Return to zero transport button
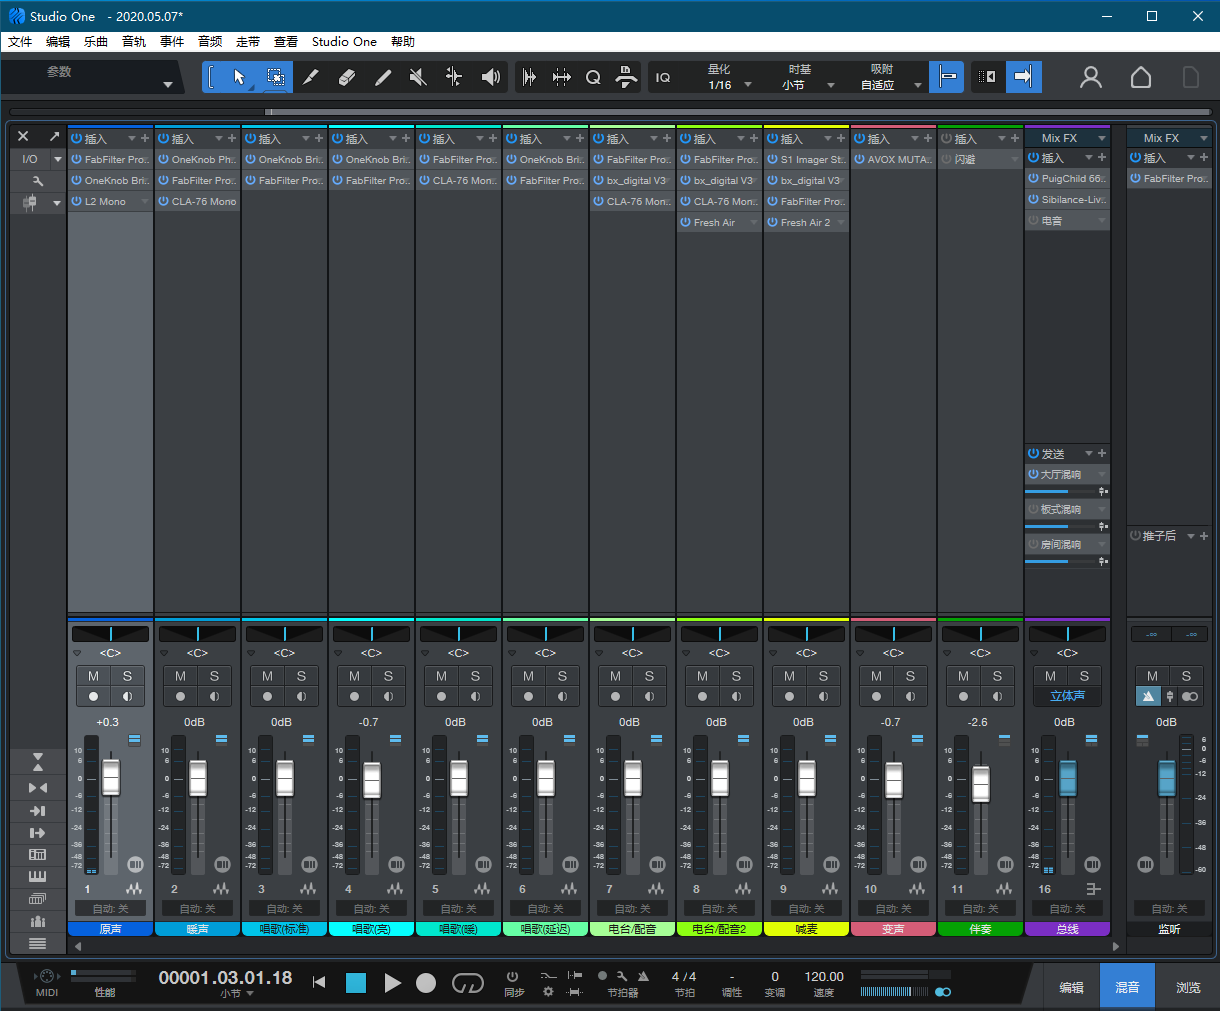The image size is (1220, 1011). 319,983
